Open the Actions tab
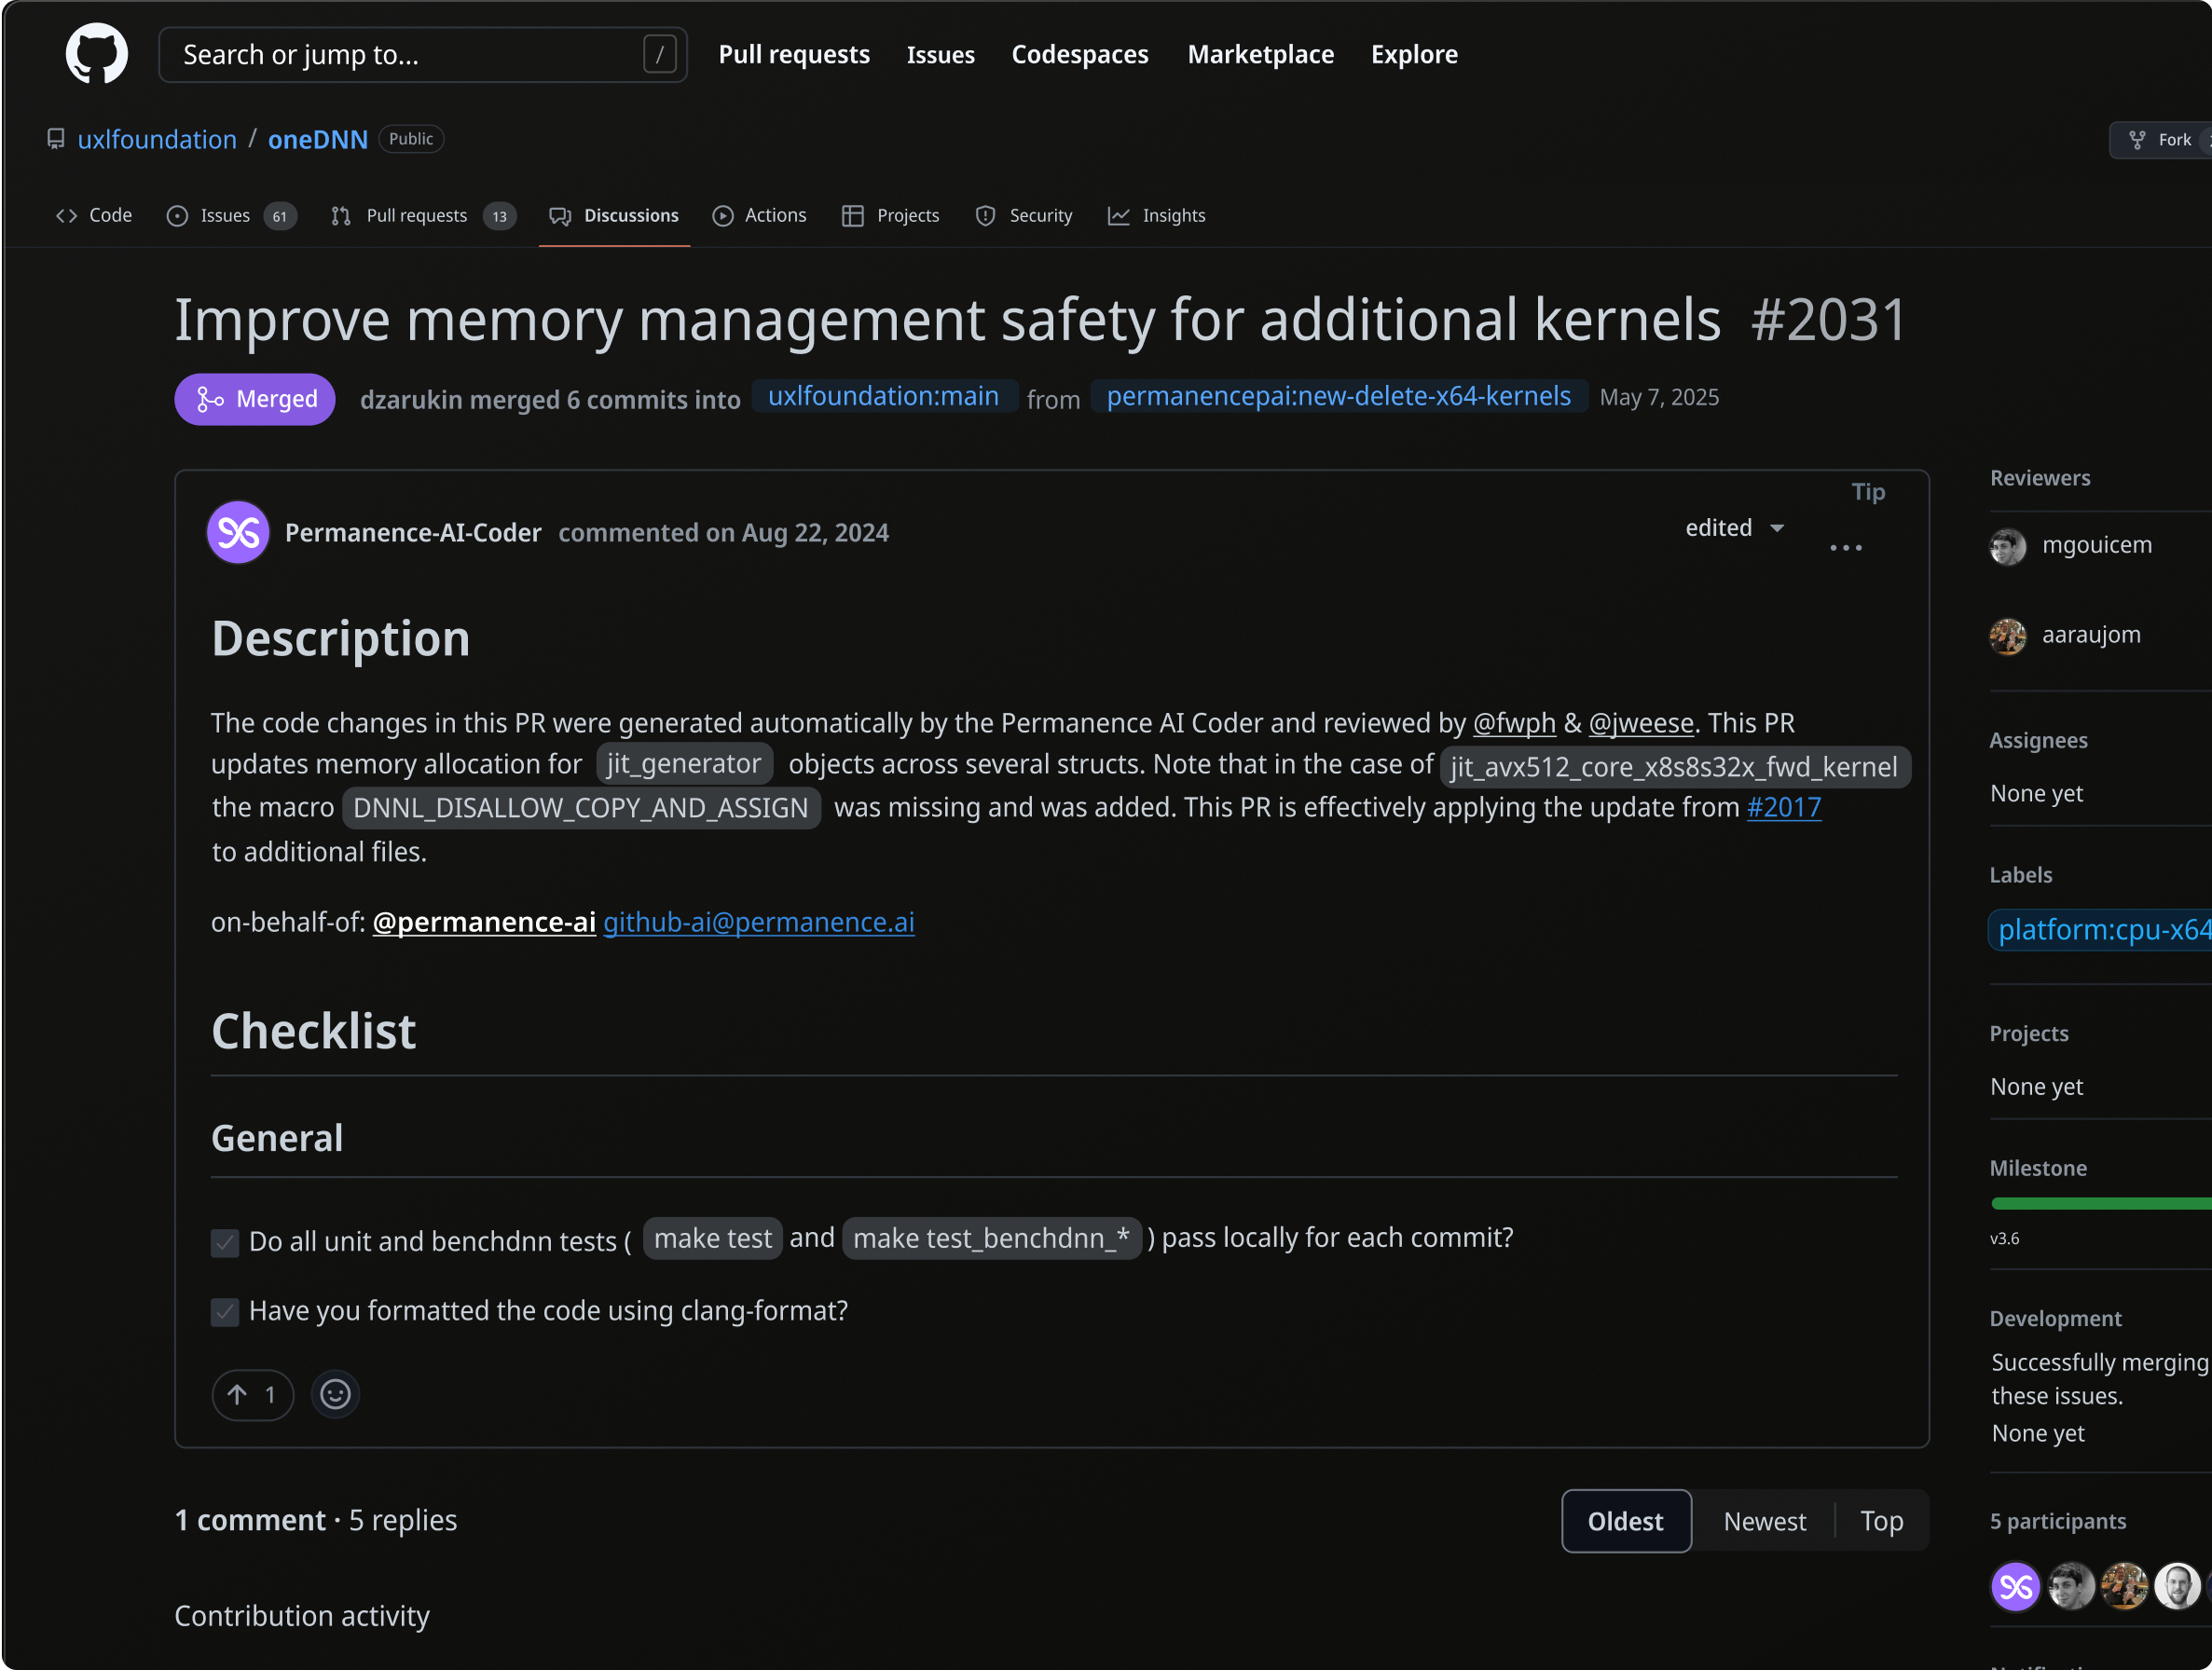Image resolution: width=2212 pixels, height=1670 pixels. click(x=759, y=215)
